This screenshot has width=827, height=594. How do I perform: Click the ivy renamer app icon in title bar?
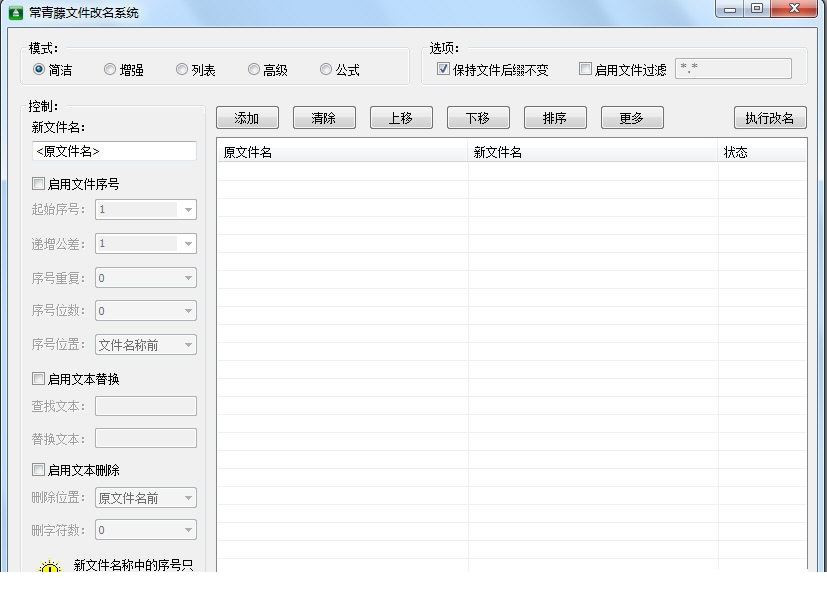[14, 11]
